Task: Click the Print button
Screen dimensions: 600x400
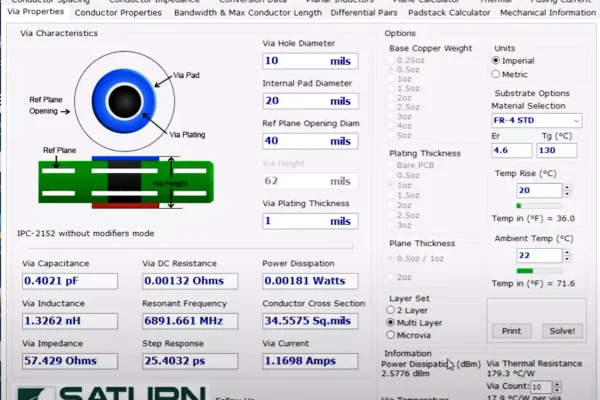Action: tap(512, 331)
